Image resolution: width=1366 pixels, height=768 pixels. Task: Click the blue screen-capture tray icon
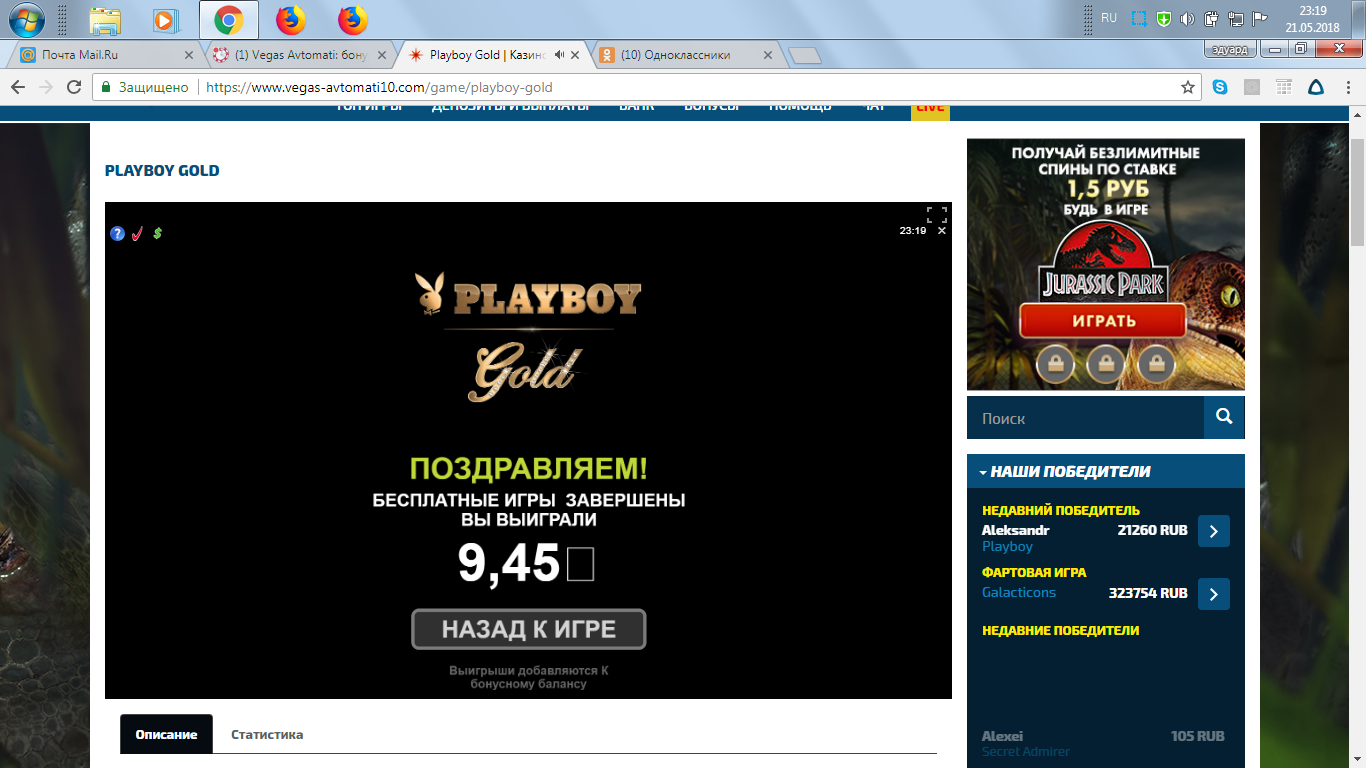coord(1139,19)
